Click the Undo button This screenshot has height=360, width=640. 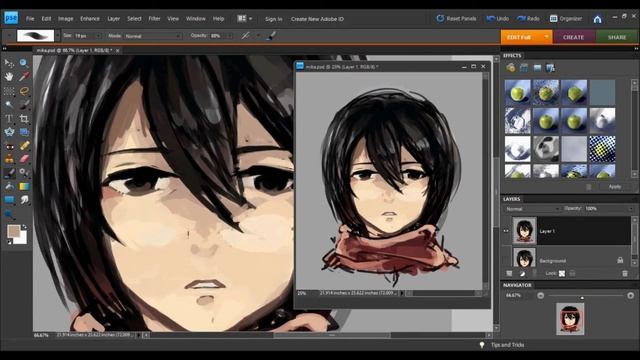point(498,19)
